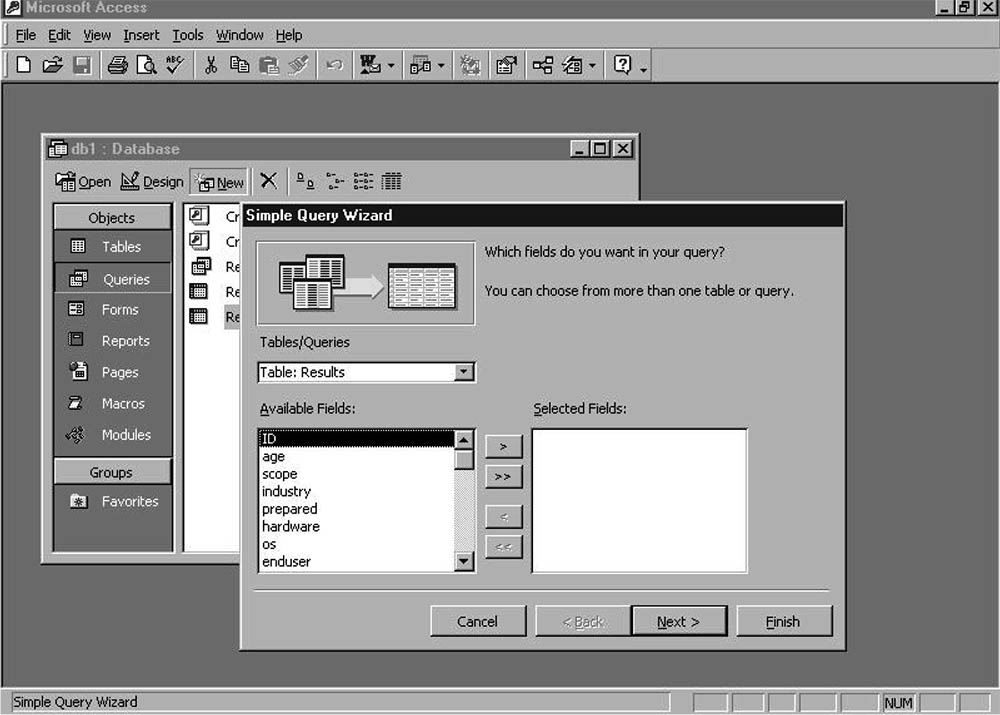
Task: Click the Cut scissors icon
Action: [210, 65]
